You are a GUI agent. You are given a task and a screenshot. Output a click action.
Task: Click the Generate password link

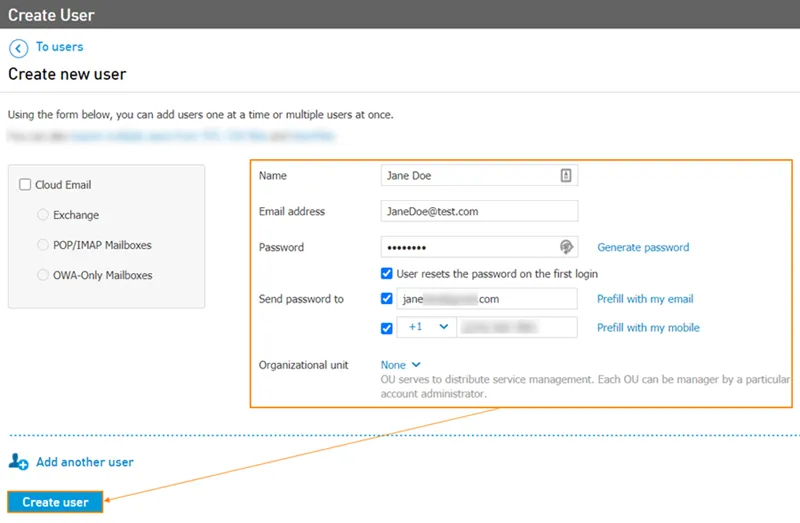pyautogui.click(x=643, y=247)
